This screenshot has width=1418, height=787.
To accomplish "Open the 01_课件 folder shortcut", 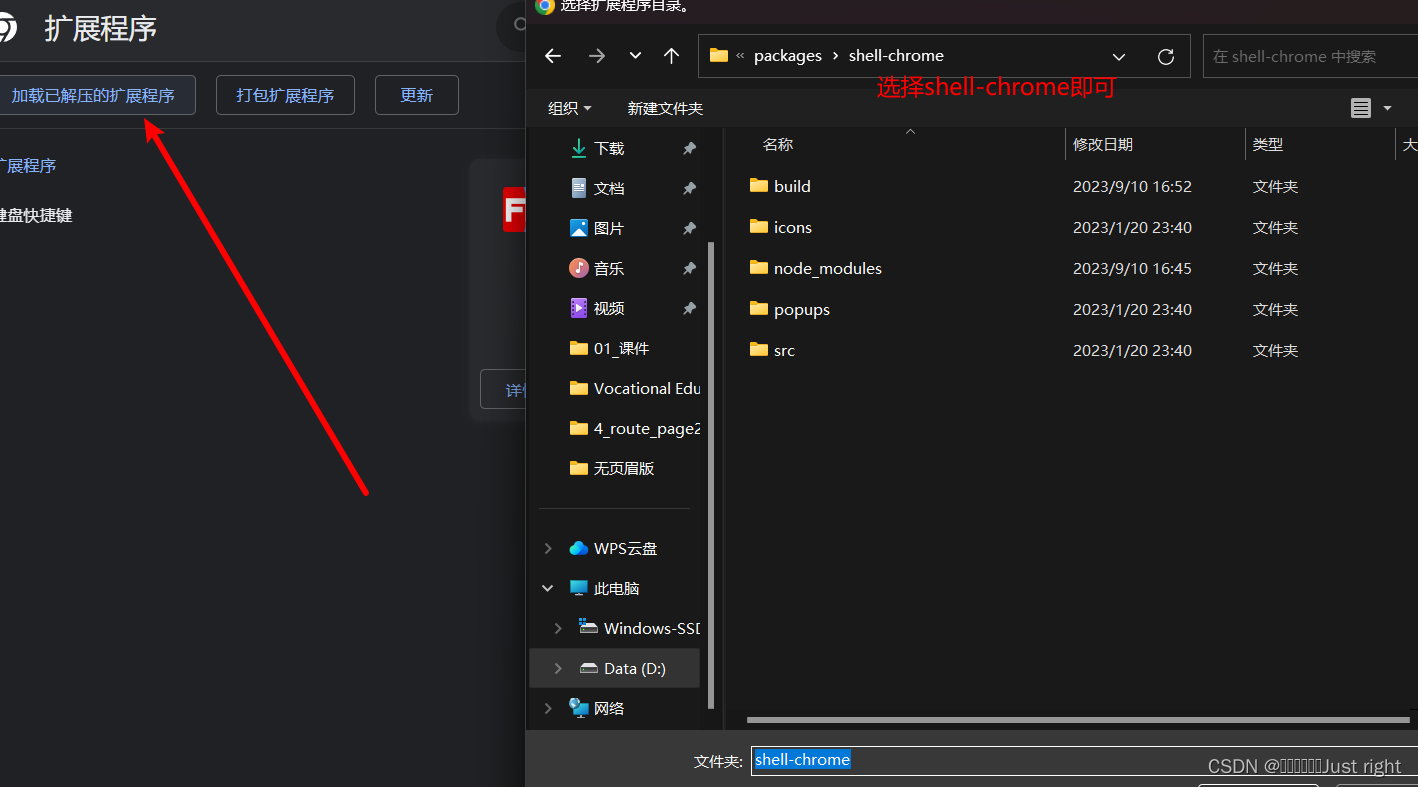I will click(609, 348).
